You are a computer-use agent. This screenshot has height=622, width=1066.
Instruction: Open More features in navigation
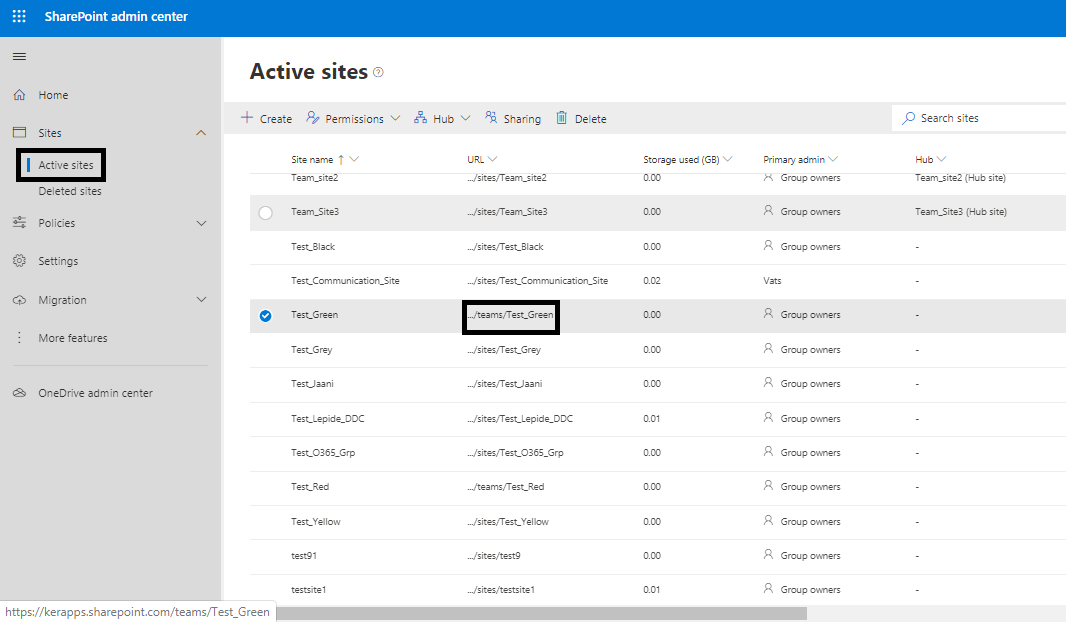pyautogui.click(x=73, y=338)
